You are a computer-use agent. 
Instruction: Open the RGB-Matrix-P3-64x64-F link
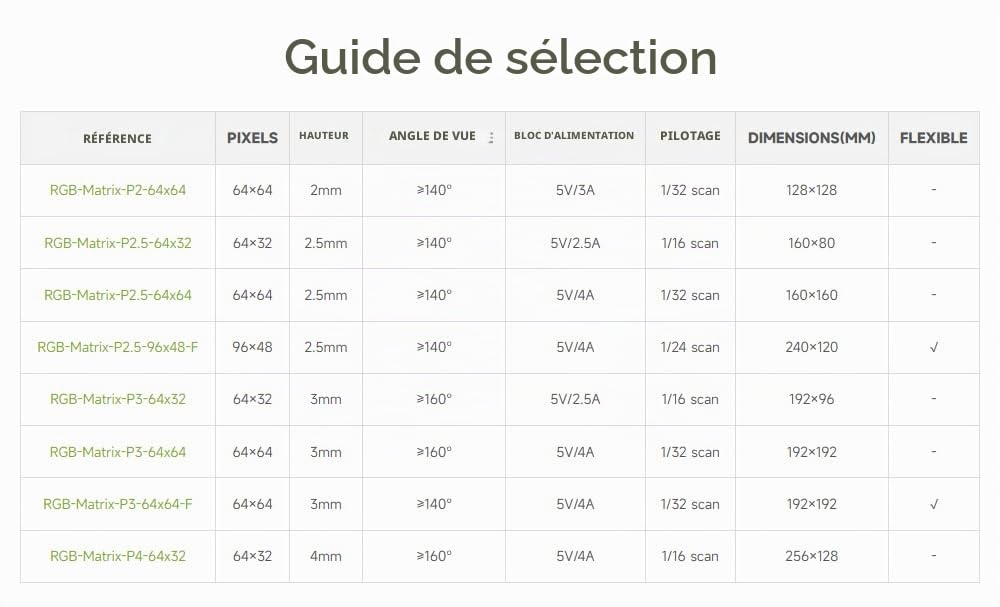coord(118,504)
